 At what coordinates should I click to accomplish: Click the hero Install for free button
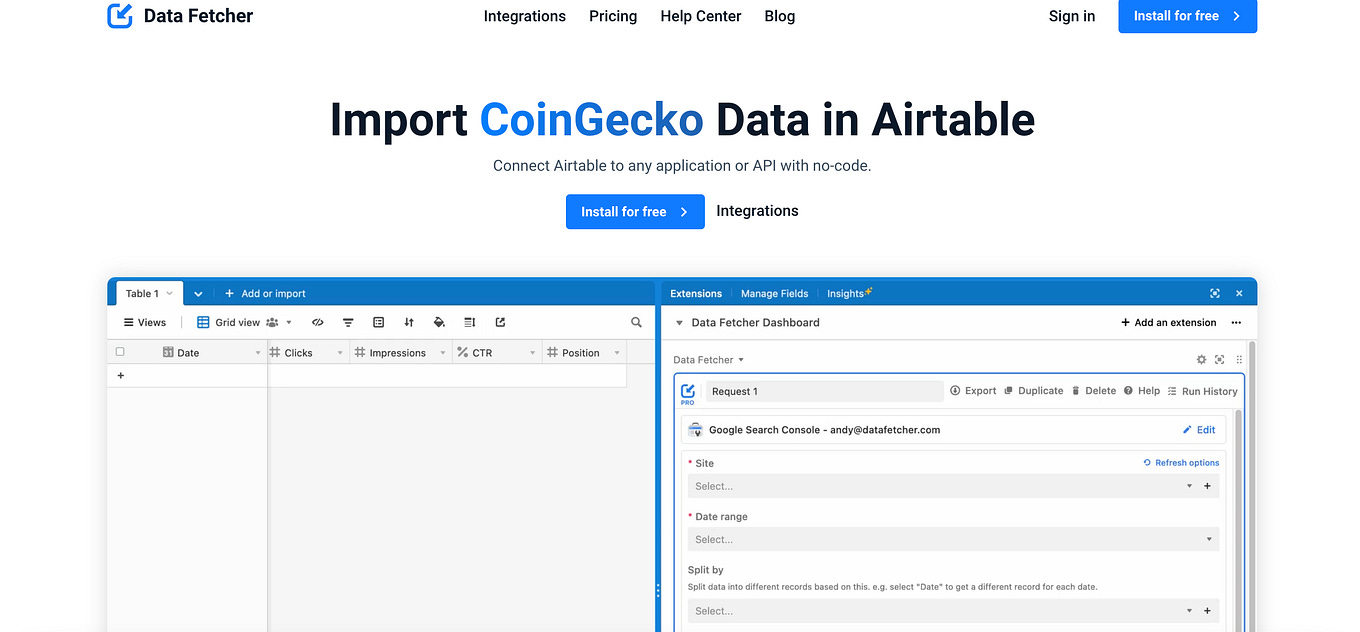[x=635, y=212]
